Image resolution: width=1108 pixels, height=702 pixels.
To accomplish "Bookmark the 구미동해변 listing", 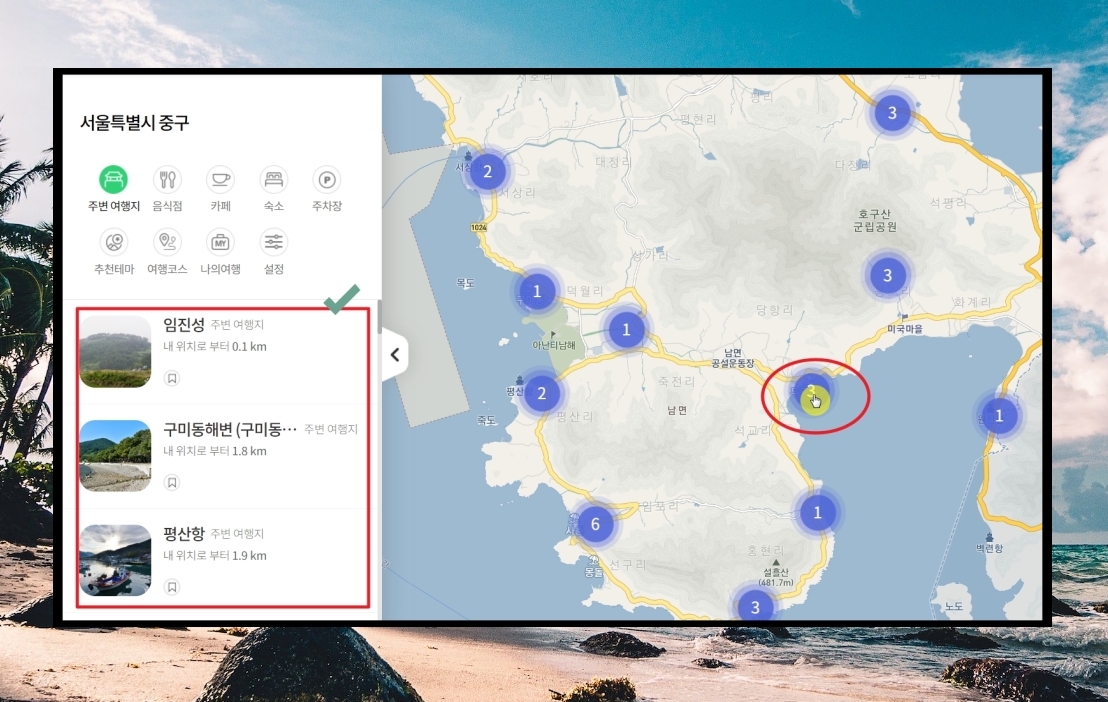I will (172, 482).
